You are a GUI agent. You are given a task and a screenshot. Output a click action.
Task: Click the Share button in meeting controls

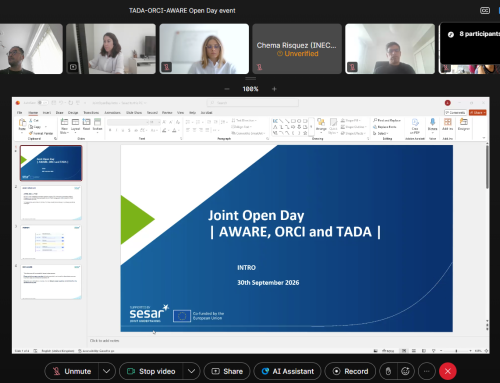coord(227,371)
